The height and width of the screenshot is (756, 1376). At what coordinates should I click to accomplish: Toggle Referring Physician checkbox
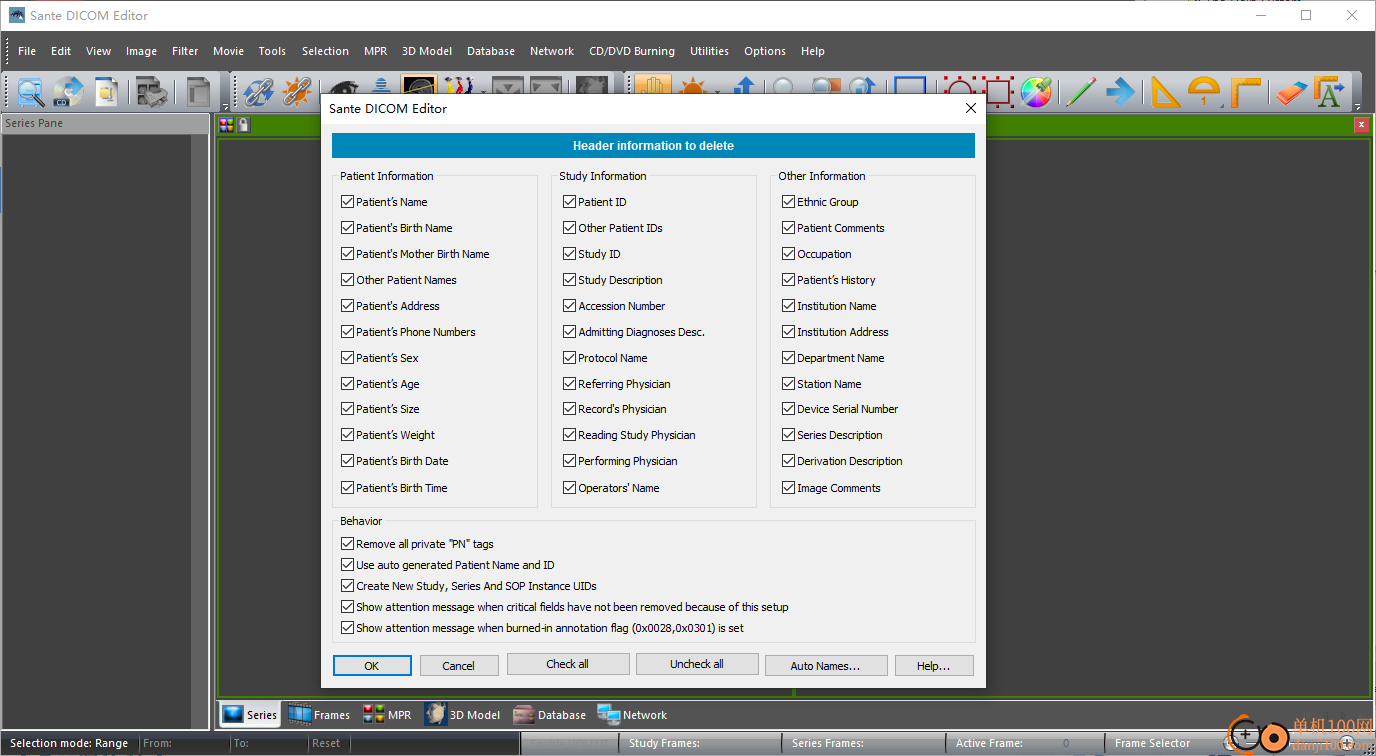point(569,384)
